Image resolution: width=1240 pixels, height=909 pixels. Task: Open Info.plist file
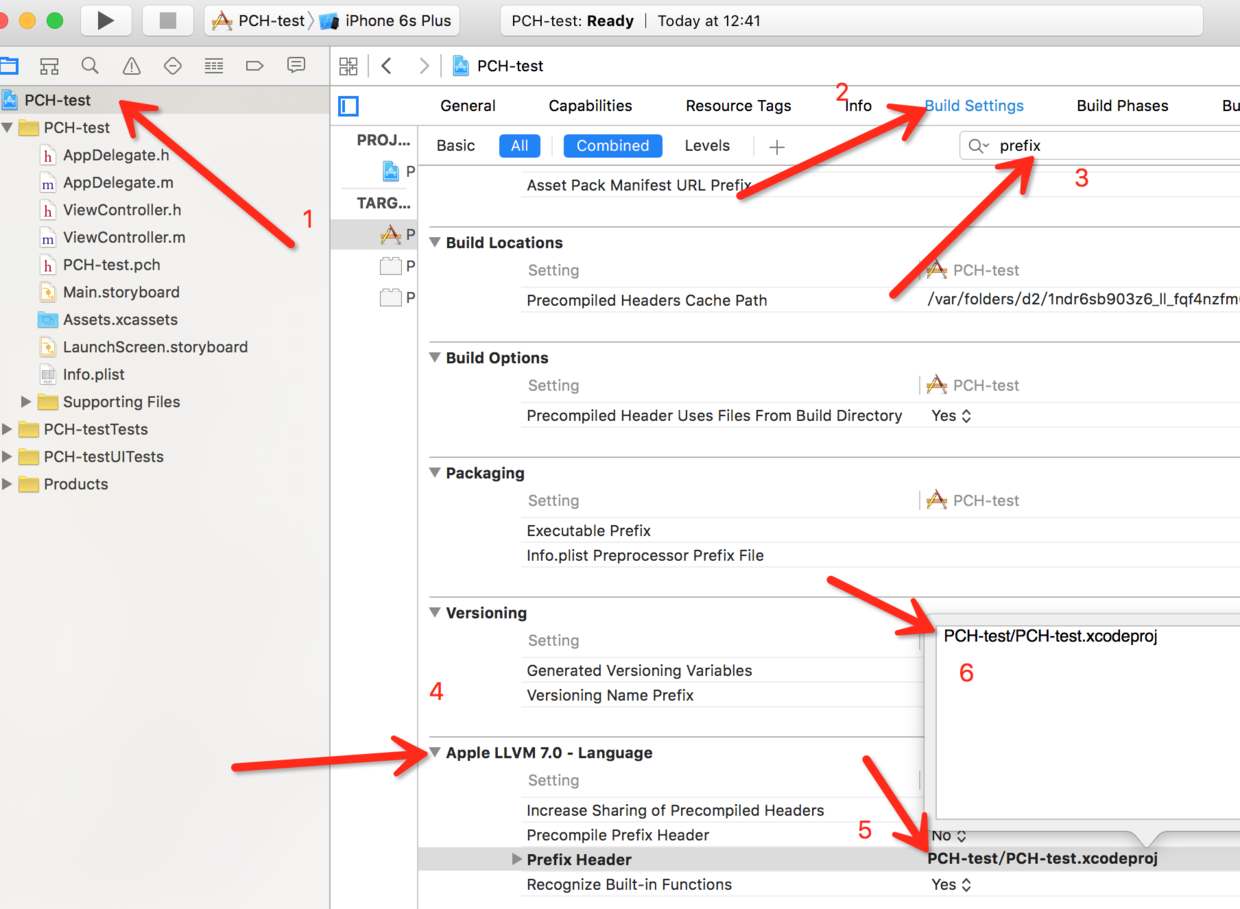(94, 375)
